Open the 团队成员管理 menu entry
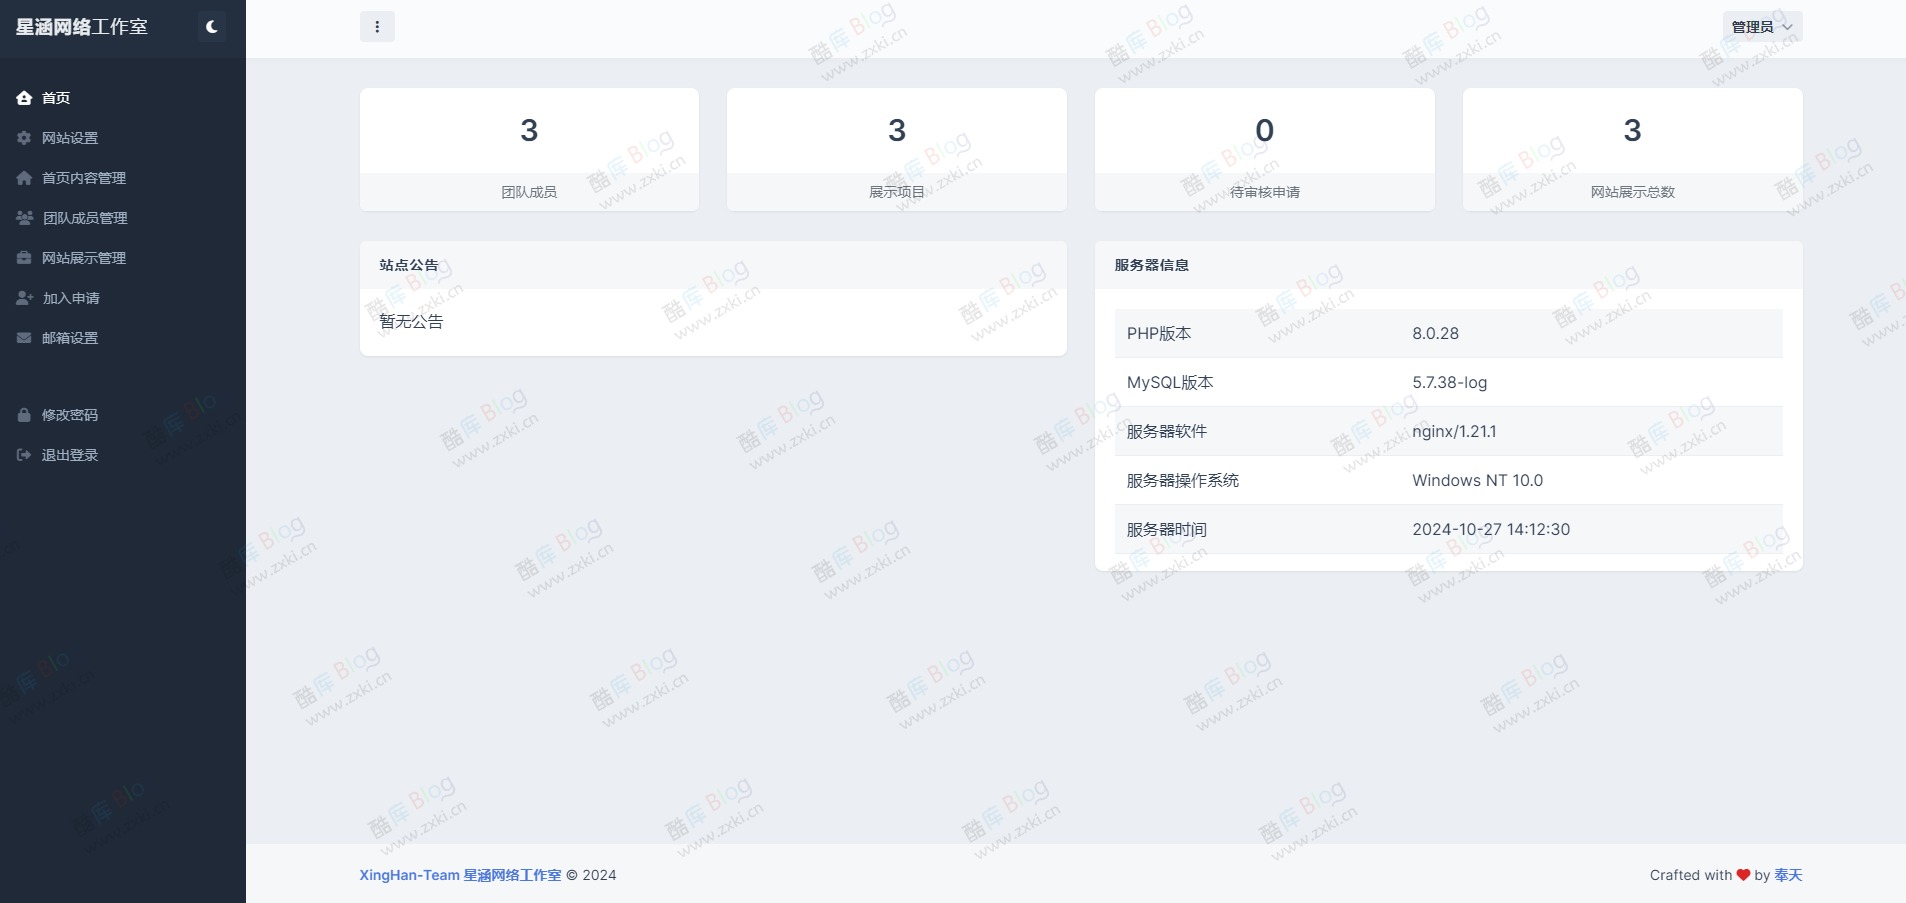The width and height of the screenshot is (1906, 903). 84,217
